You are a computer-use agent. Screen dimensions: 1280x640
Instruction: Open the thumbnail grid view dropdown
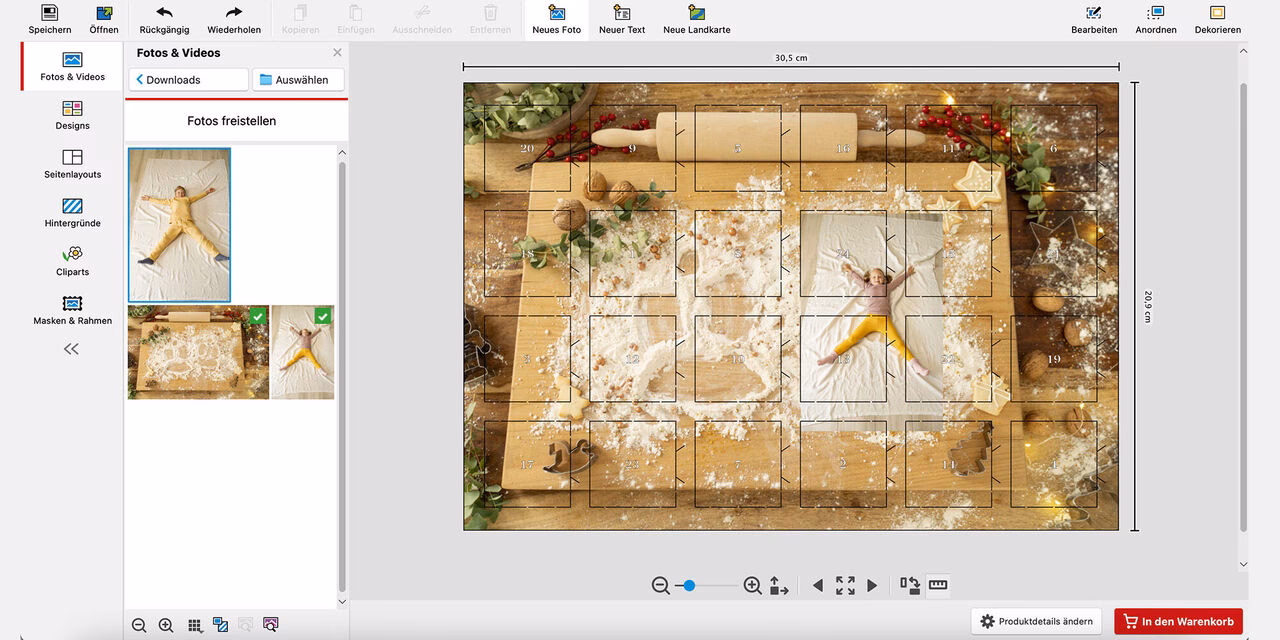click(x=195, y=625)
